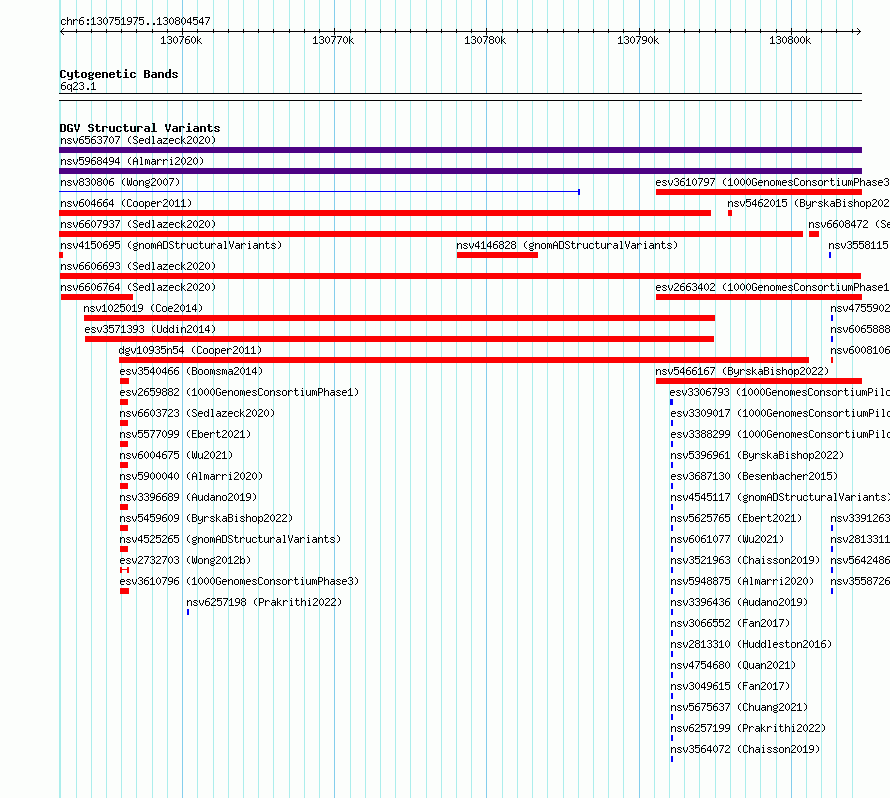Click the nsv5625765 (Ebert2021) label
The width and height of the screenshot is (890, 798).
[736, 518]
